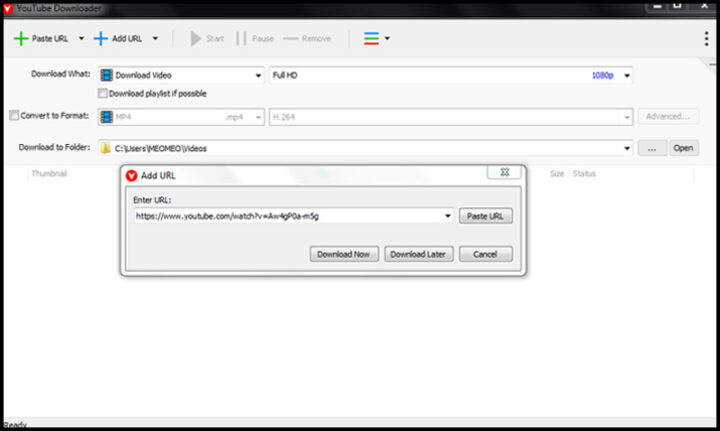
Task: Click the Open folder button
Action: 683,148
